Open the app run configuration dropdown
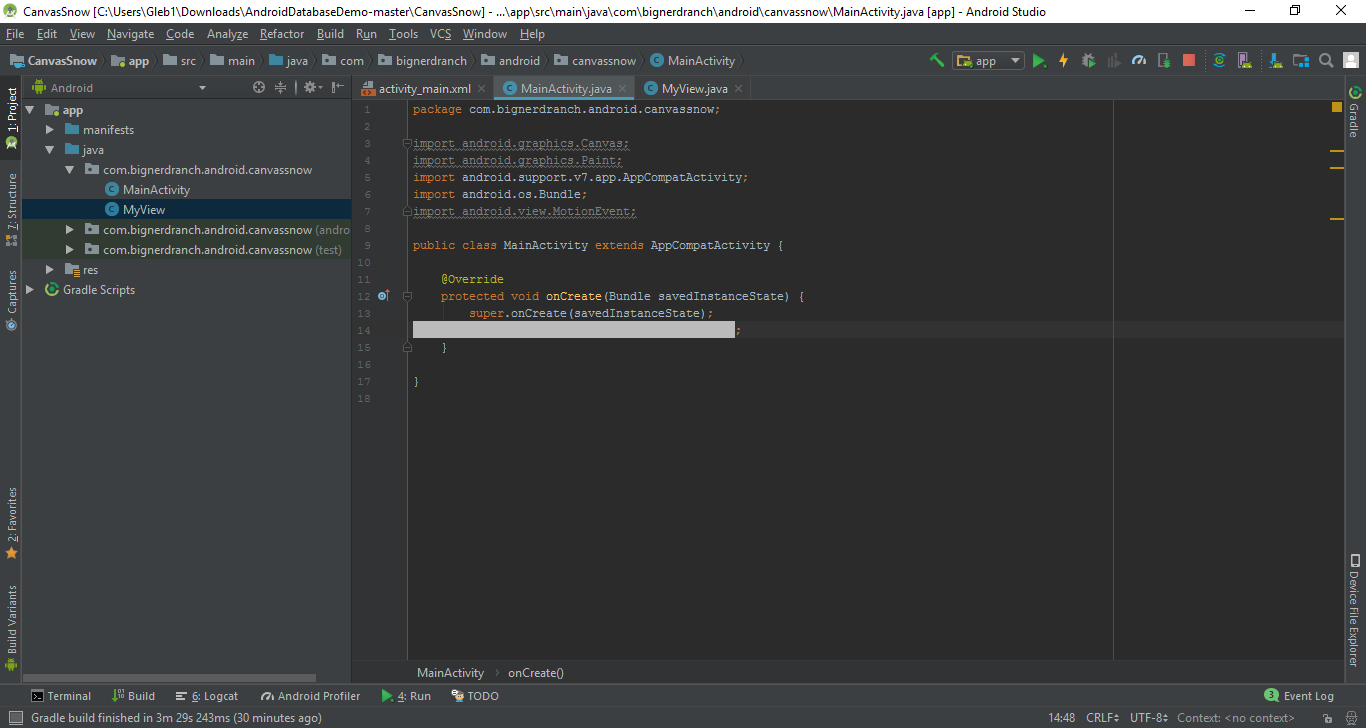 988,61
